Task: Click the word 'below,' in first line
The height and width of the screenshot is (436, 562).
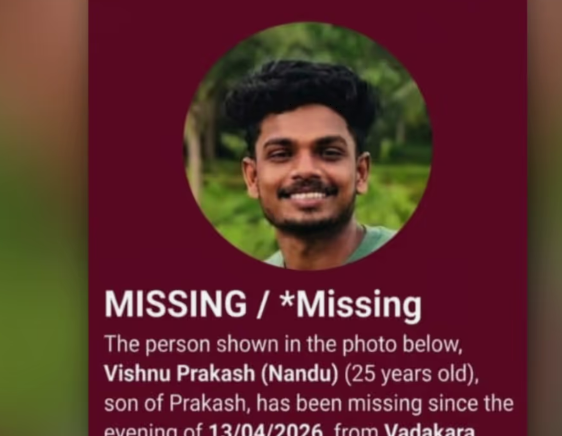Action: pyautogui.click(x=432, y=344)
